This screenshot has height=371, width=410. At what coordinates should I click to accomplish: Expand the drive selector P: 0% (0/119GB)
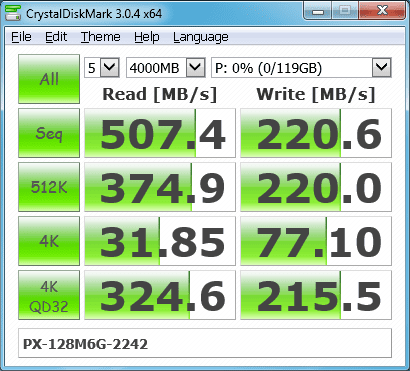[301, 68]
